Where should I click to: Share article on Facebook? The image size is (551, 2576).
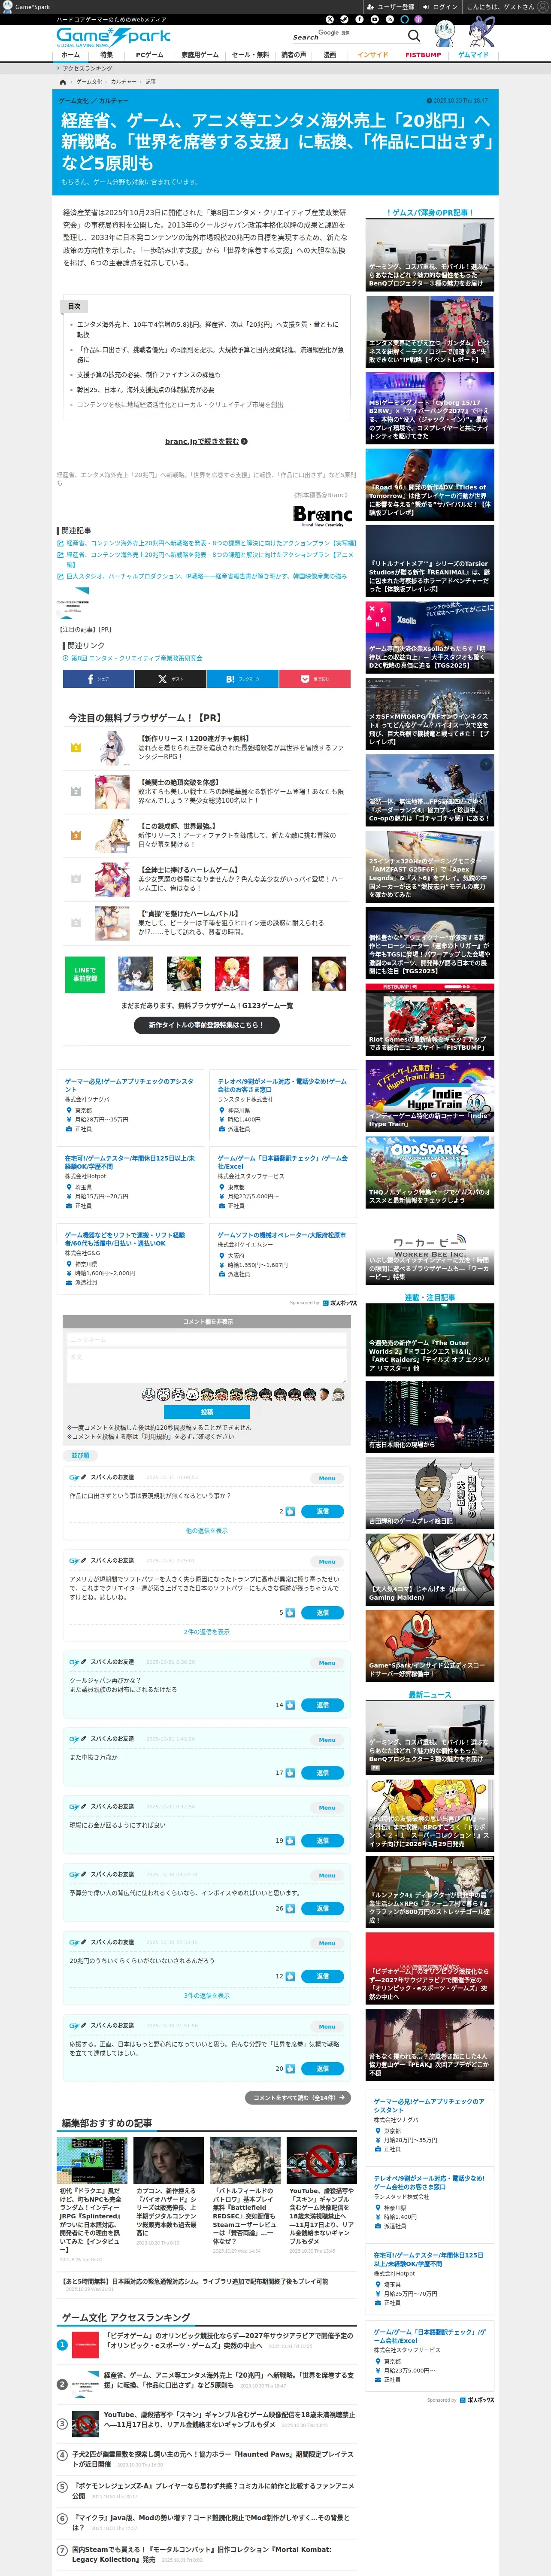[x=98, y=679]
